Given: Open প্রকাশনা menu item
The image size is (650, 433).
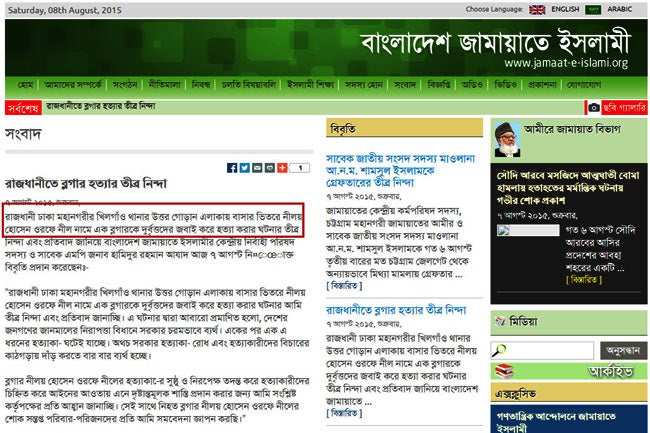Looking at the screenshot, I should pyautogui.click(x=542, y=85).
